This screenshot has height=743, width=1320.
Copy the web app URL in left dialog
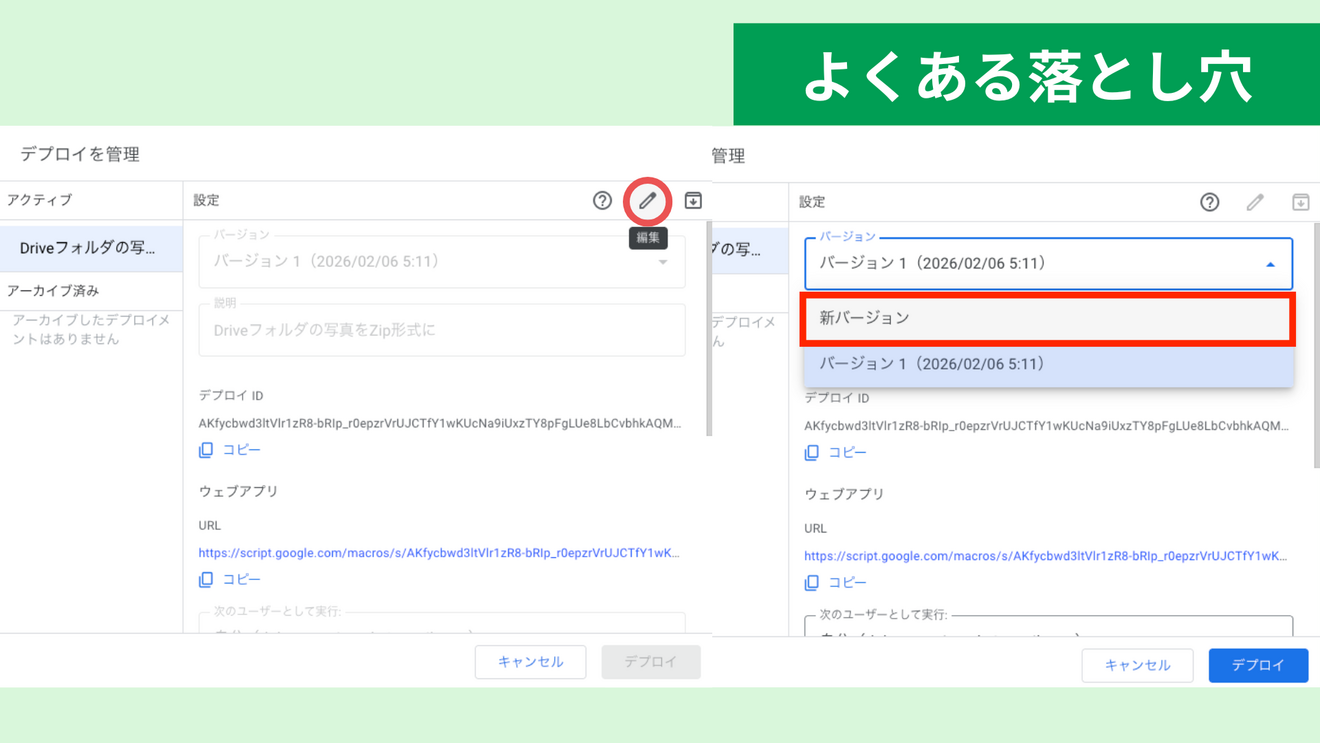230,579
